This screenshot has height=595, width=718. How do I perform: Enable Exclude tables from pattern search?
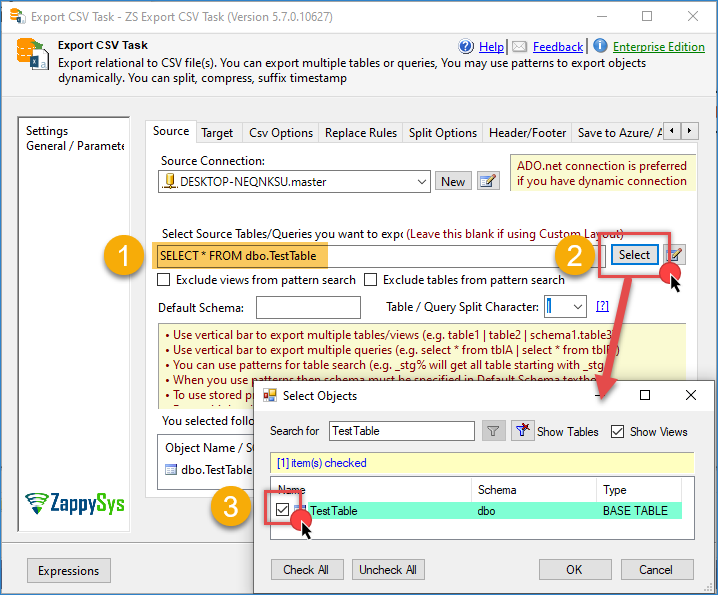(370, 279)
